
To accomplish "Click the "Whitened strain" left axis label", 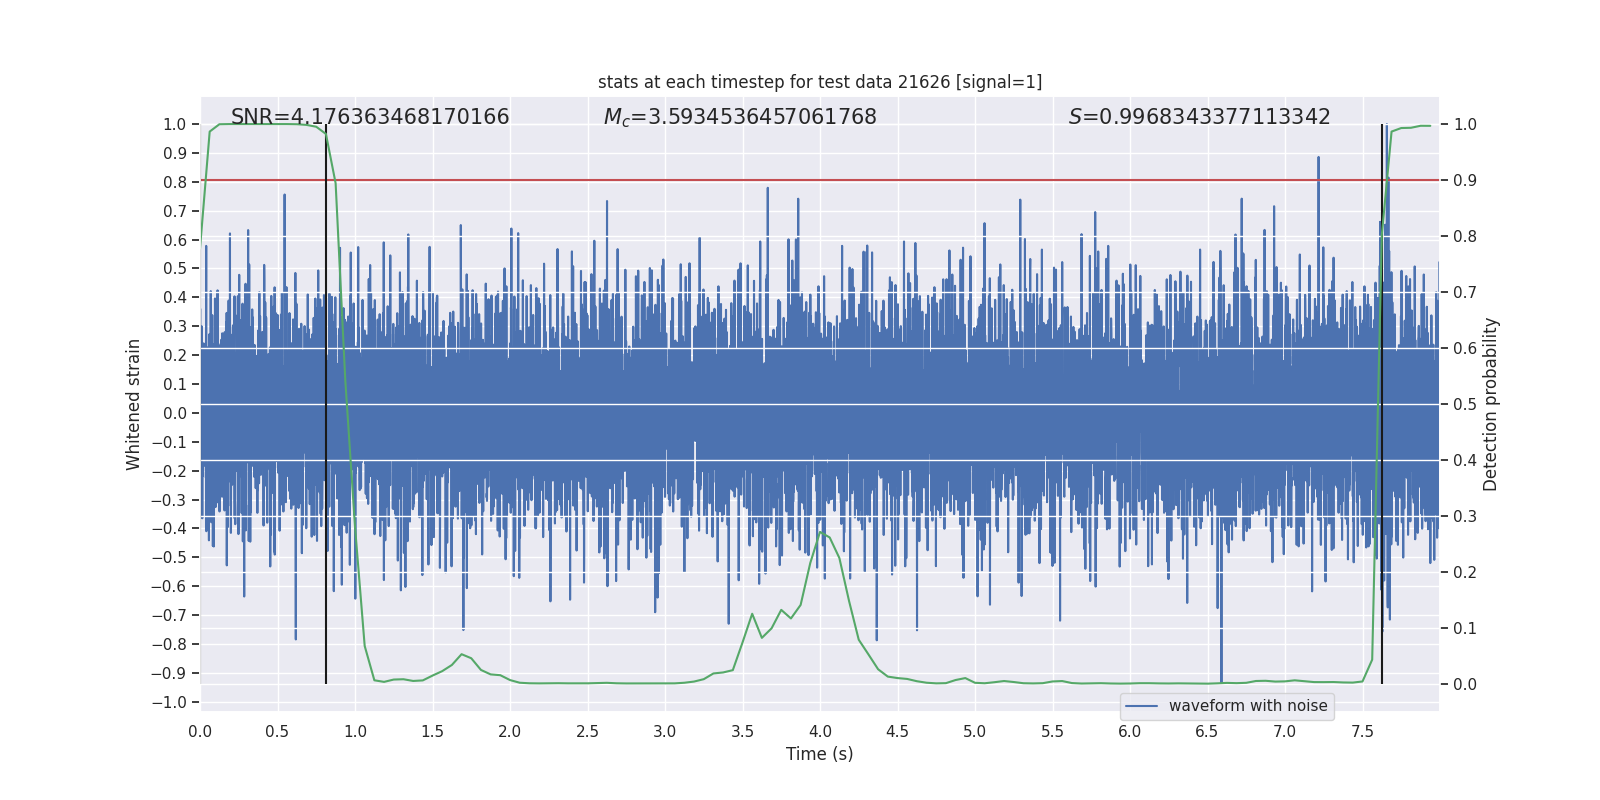I will tap(133, 404).
